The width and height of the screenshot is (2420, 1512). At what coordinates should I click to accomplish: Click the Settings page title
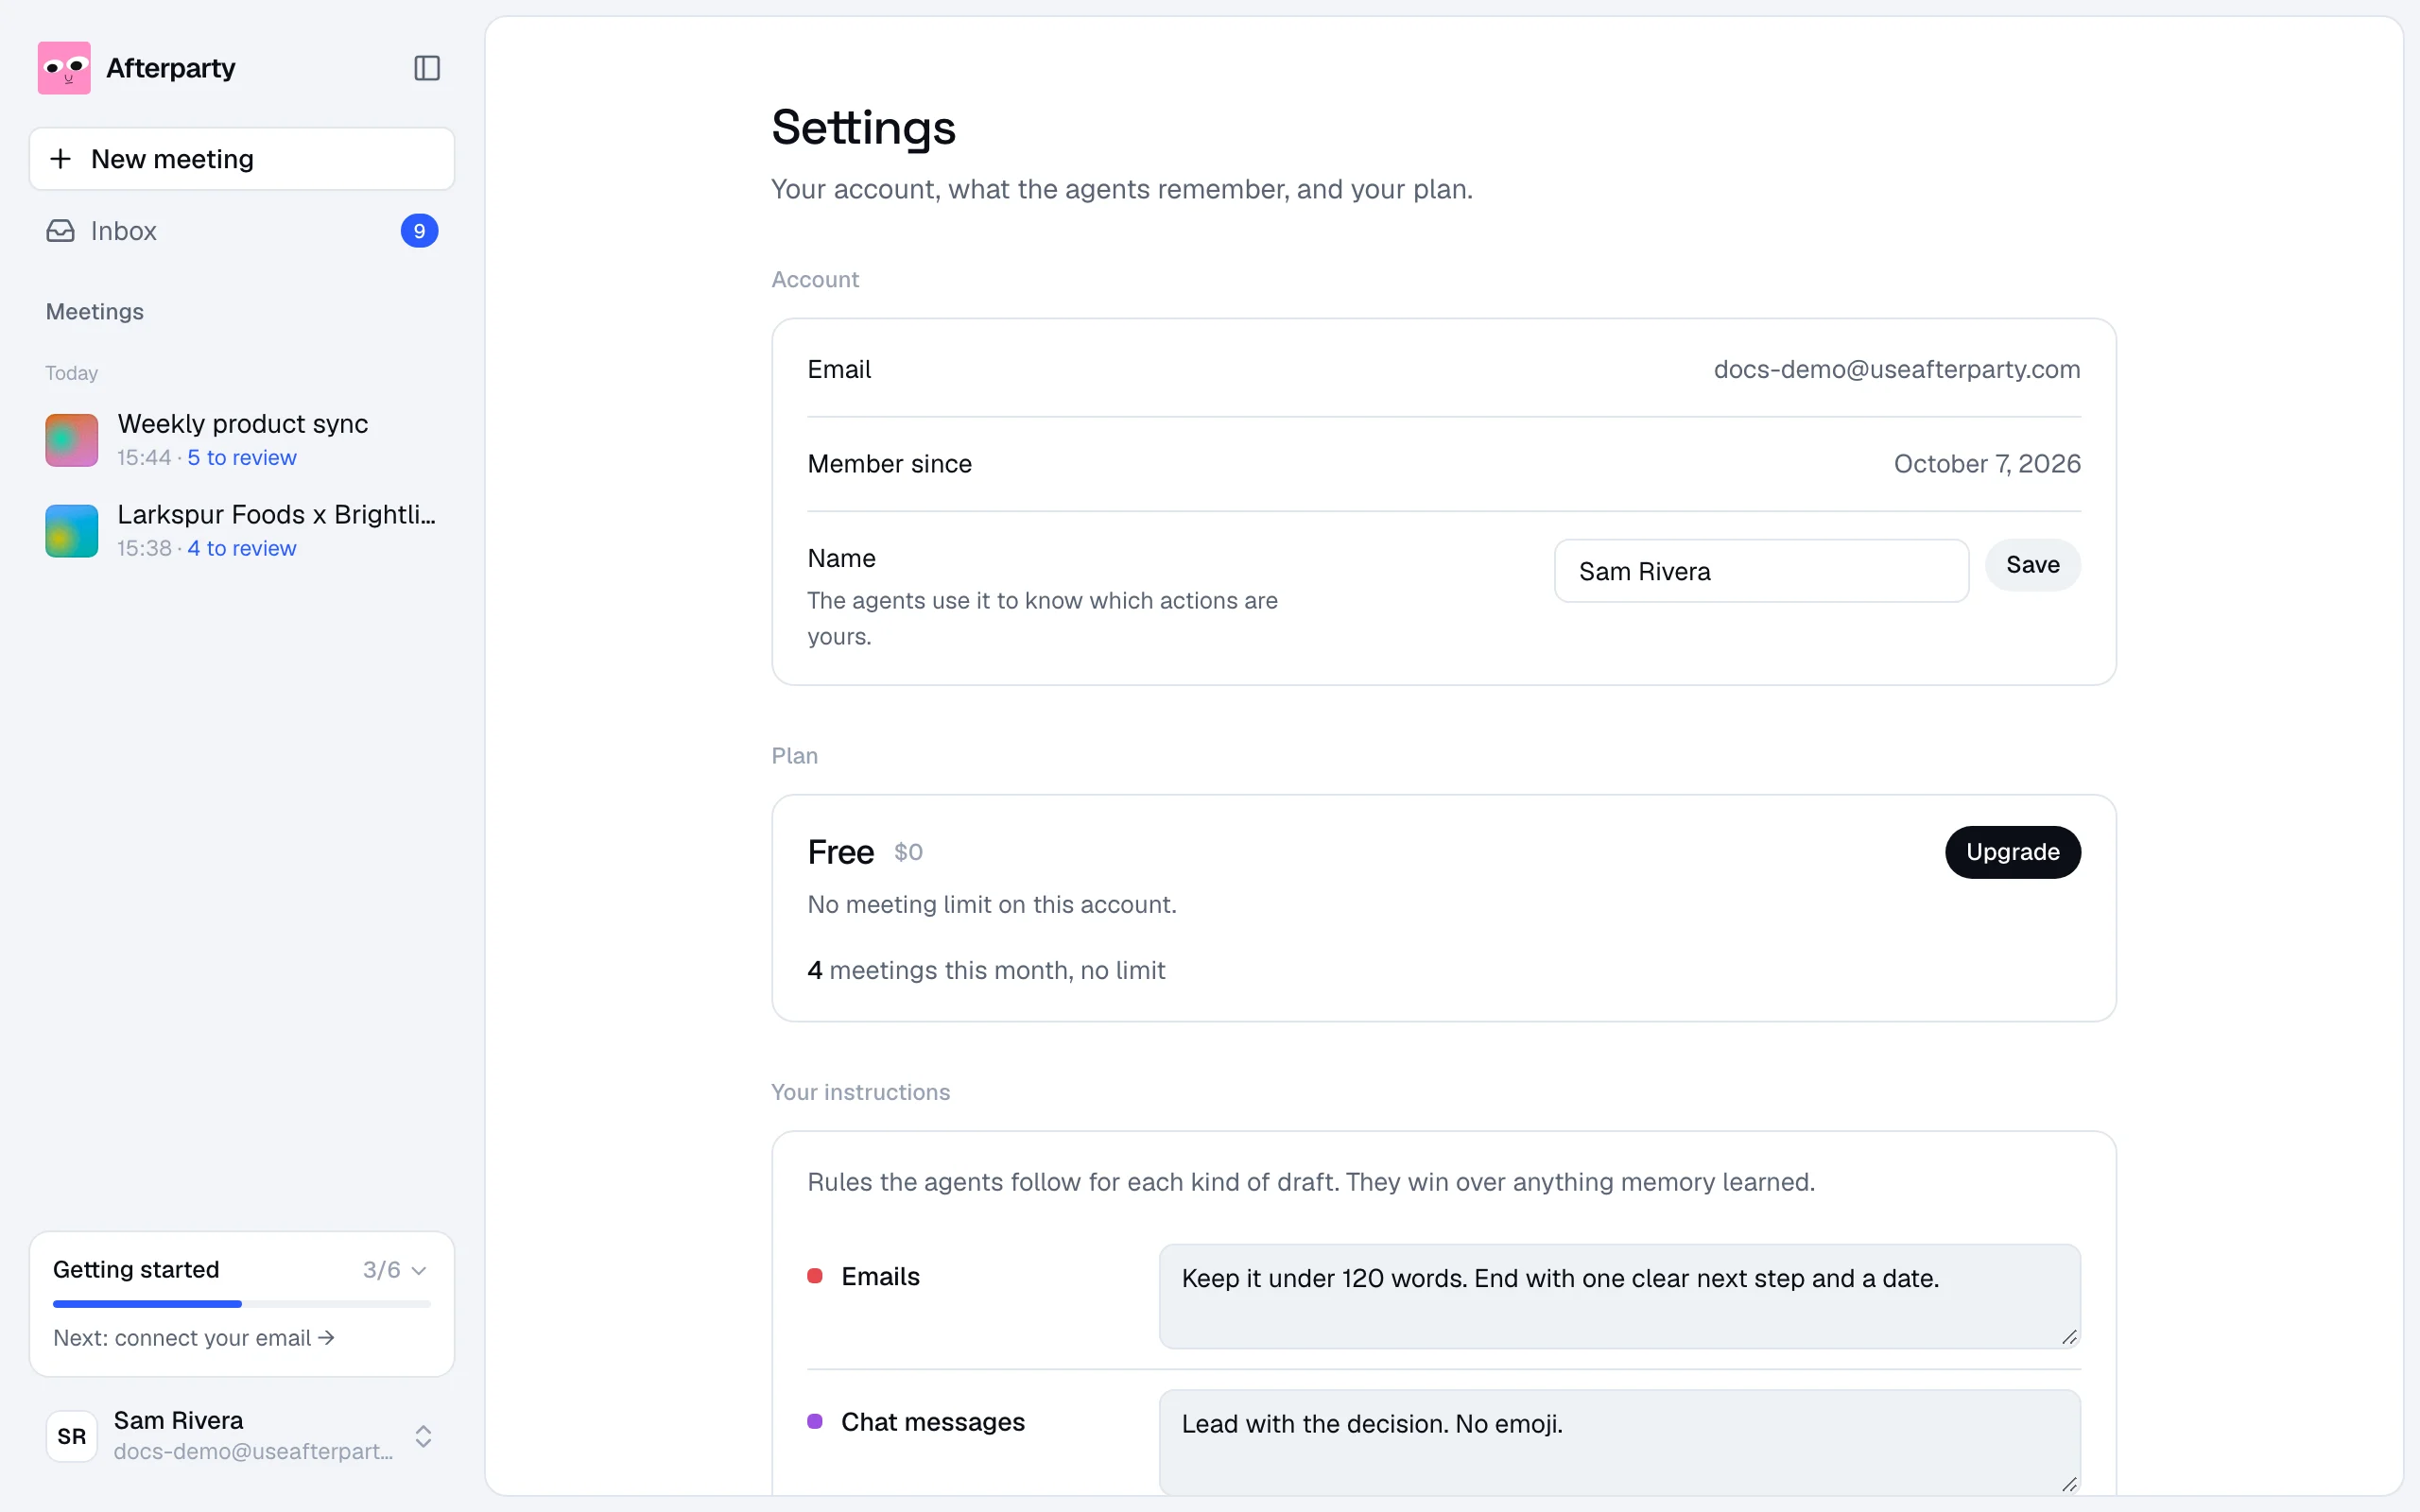(864, 128)
